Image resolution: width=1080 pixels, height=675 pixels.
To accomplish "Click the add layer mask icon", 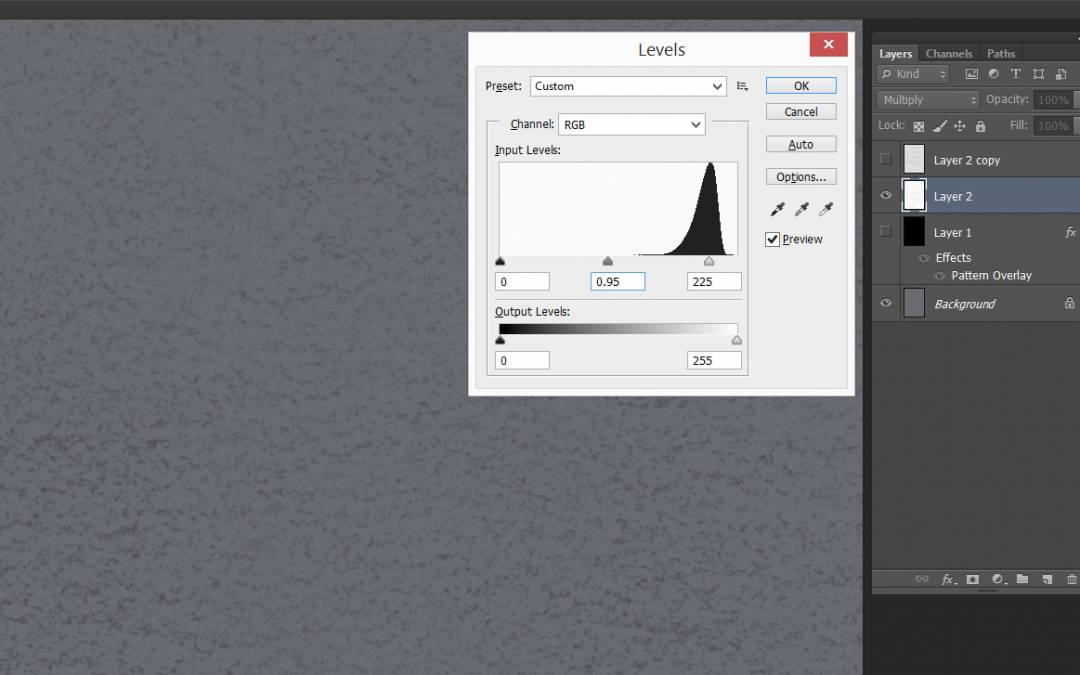I will pyautogui.click(x=972, y=579).
